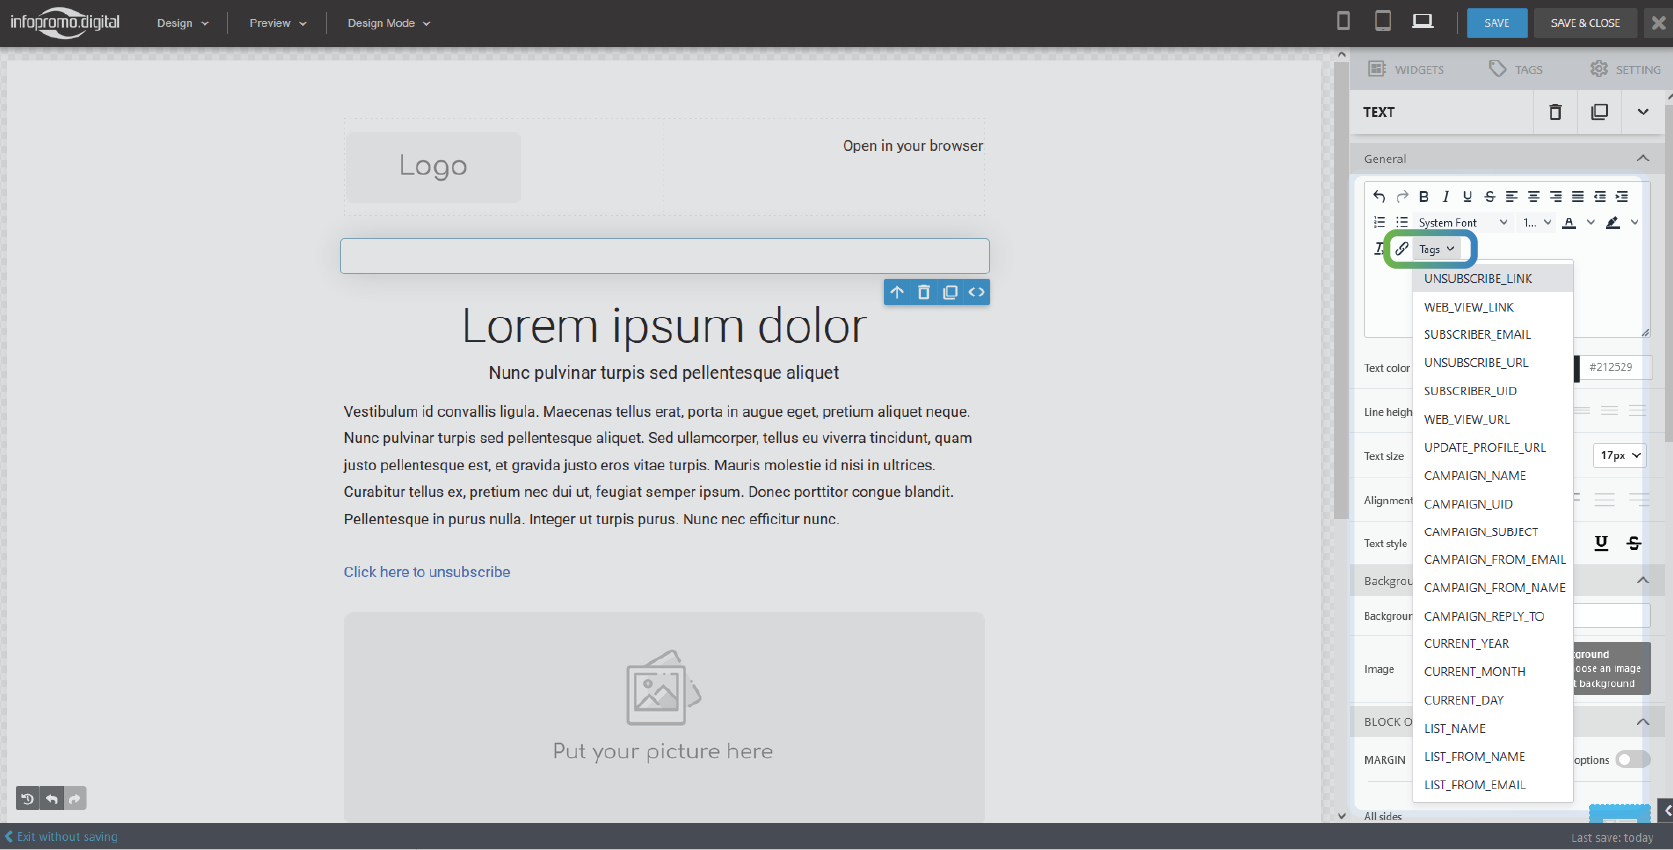Expand TEXT widget header chevron
1673x850 pixels.
(x=1642, y=112)
